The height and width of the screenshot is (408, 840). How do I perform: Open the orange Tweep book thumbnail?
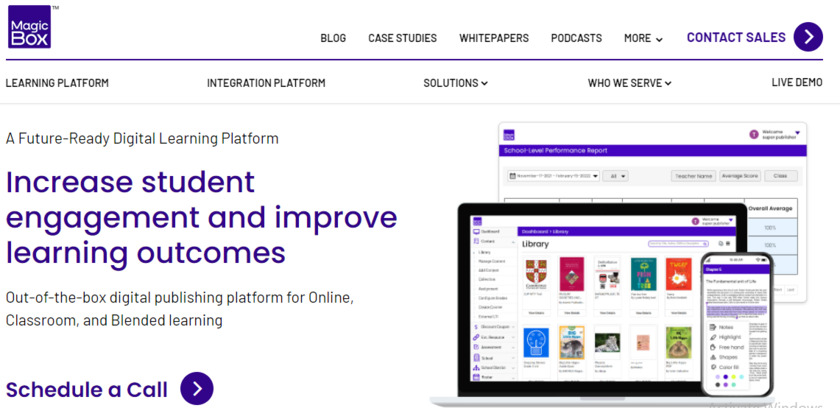pyautogui.click(x=679, y=274)
